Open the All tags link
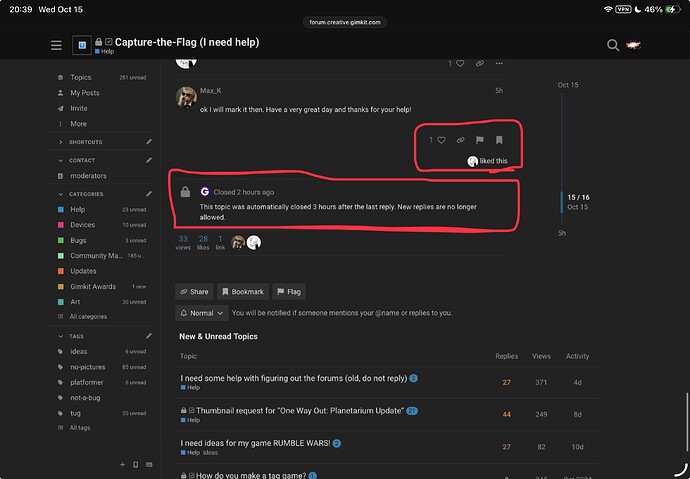Viewport: 690px width, 479px height. (80, 428)
